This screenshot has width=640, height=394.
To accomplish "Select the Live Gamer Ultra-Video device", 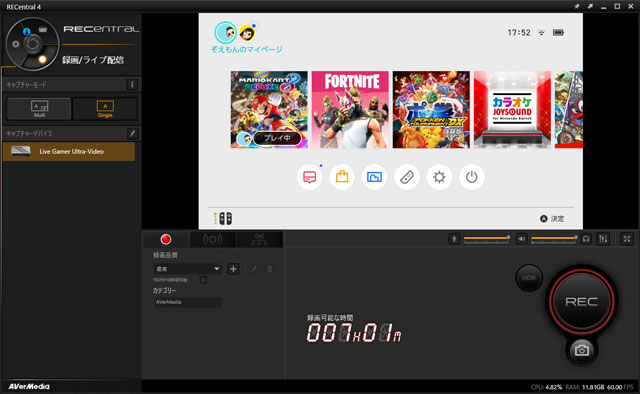I will 69,151.
